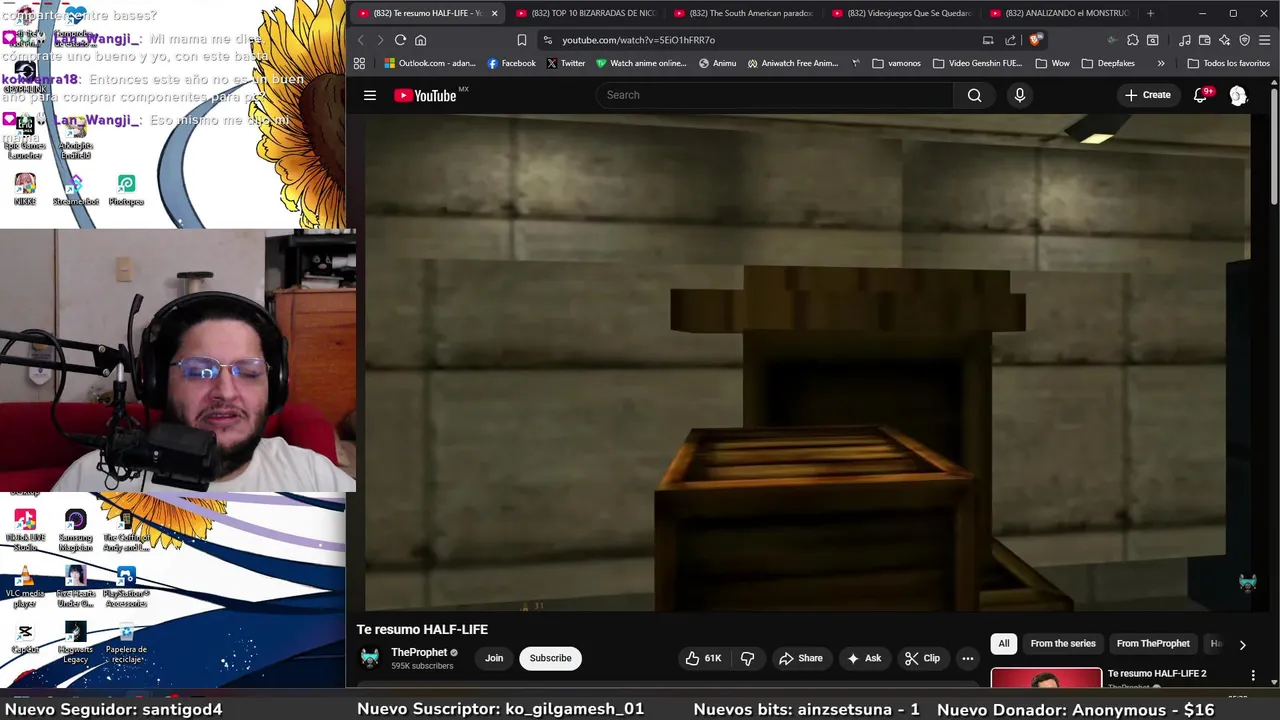Start voice search with the microphone icon

tap(1019, 95)
